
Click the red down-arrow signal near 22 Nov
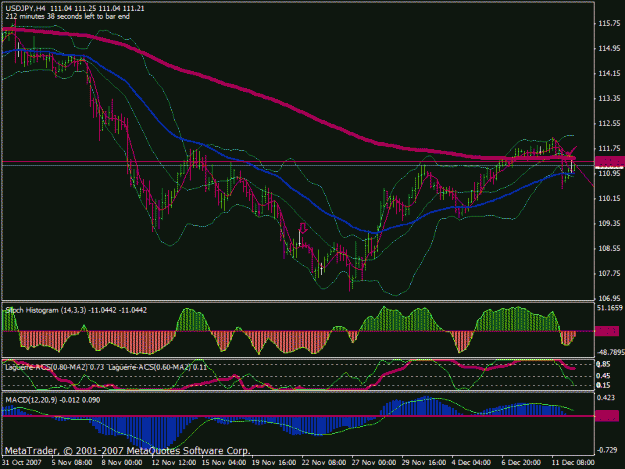coord(303,228)
